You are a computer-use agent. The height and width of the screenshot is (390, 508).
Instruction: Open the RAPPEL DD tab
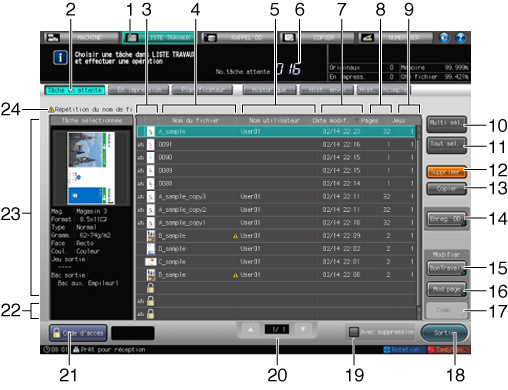[x=238, y=38]
